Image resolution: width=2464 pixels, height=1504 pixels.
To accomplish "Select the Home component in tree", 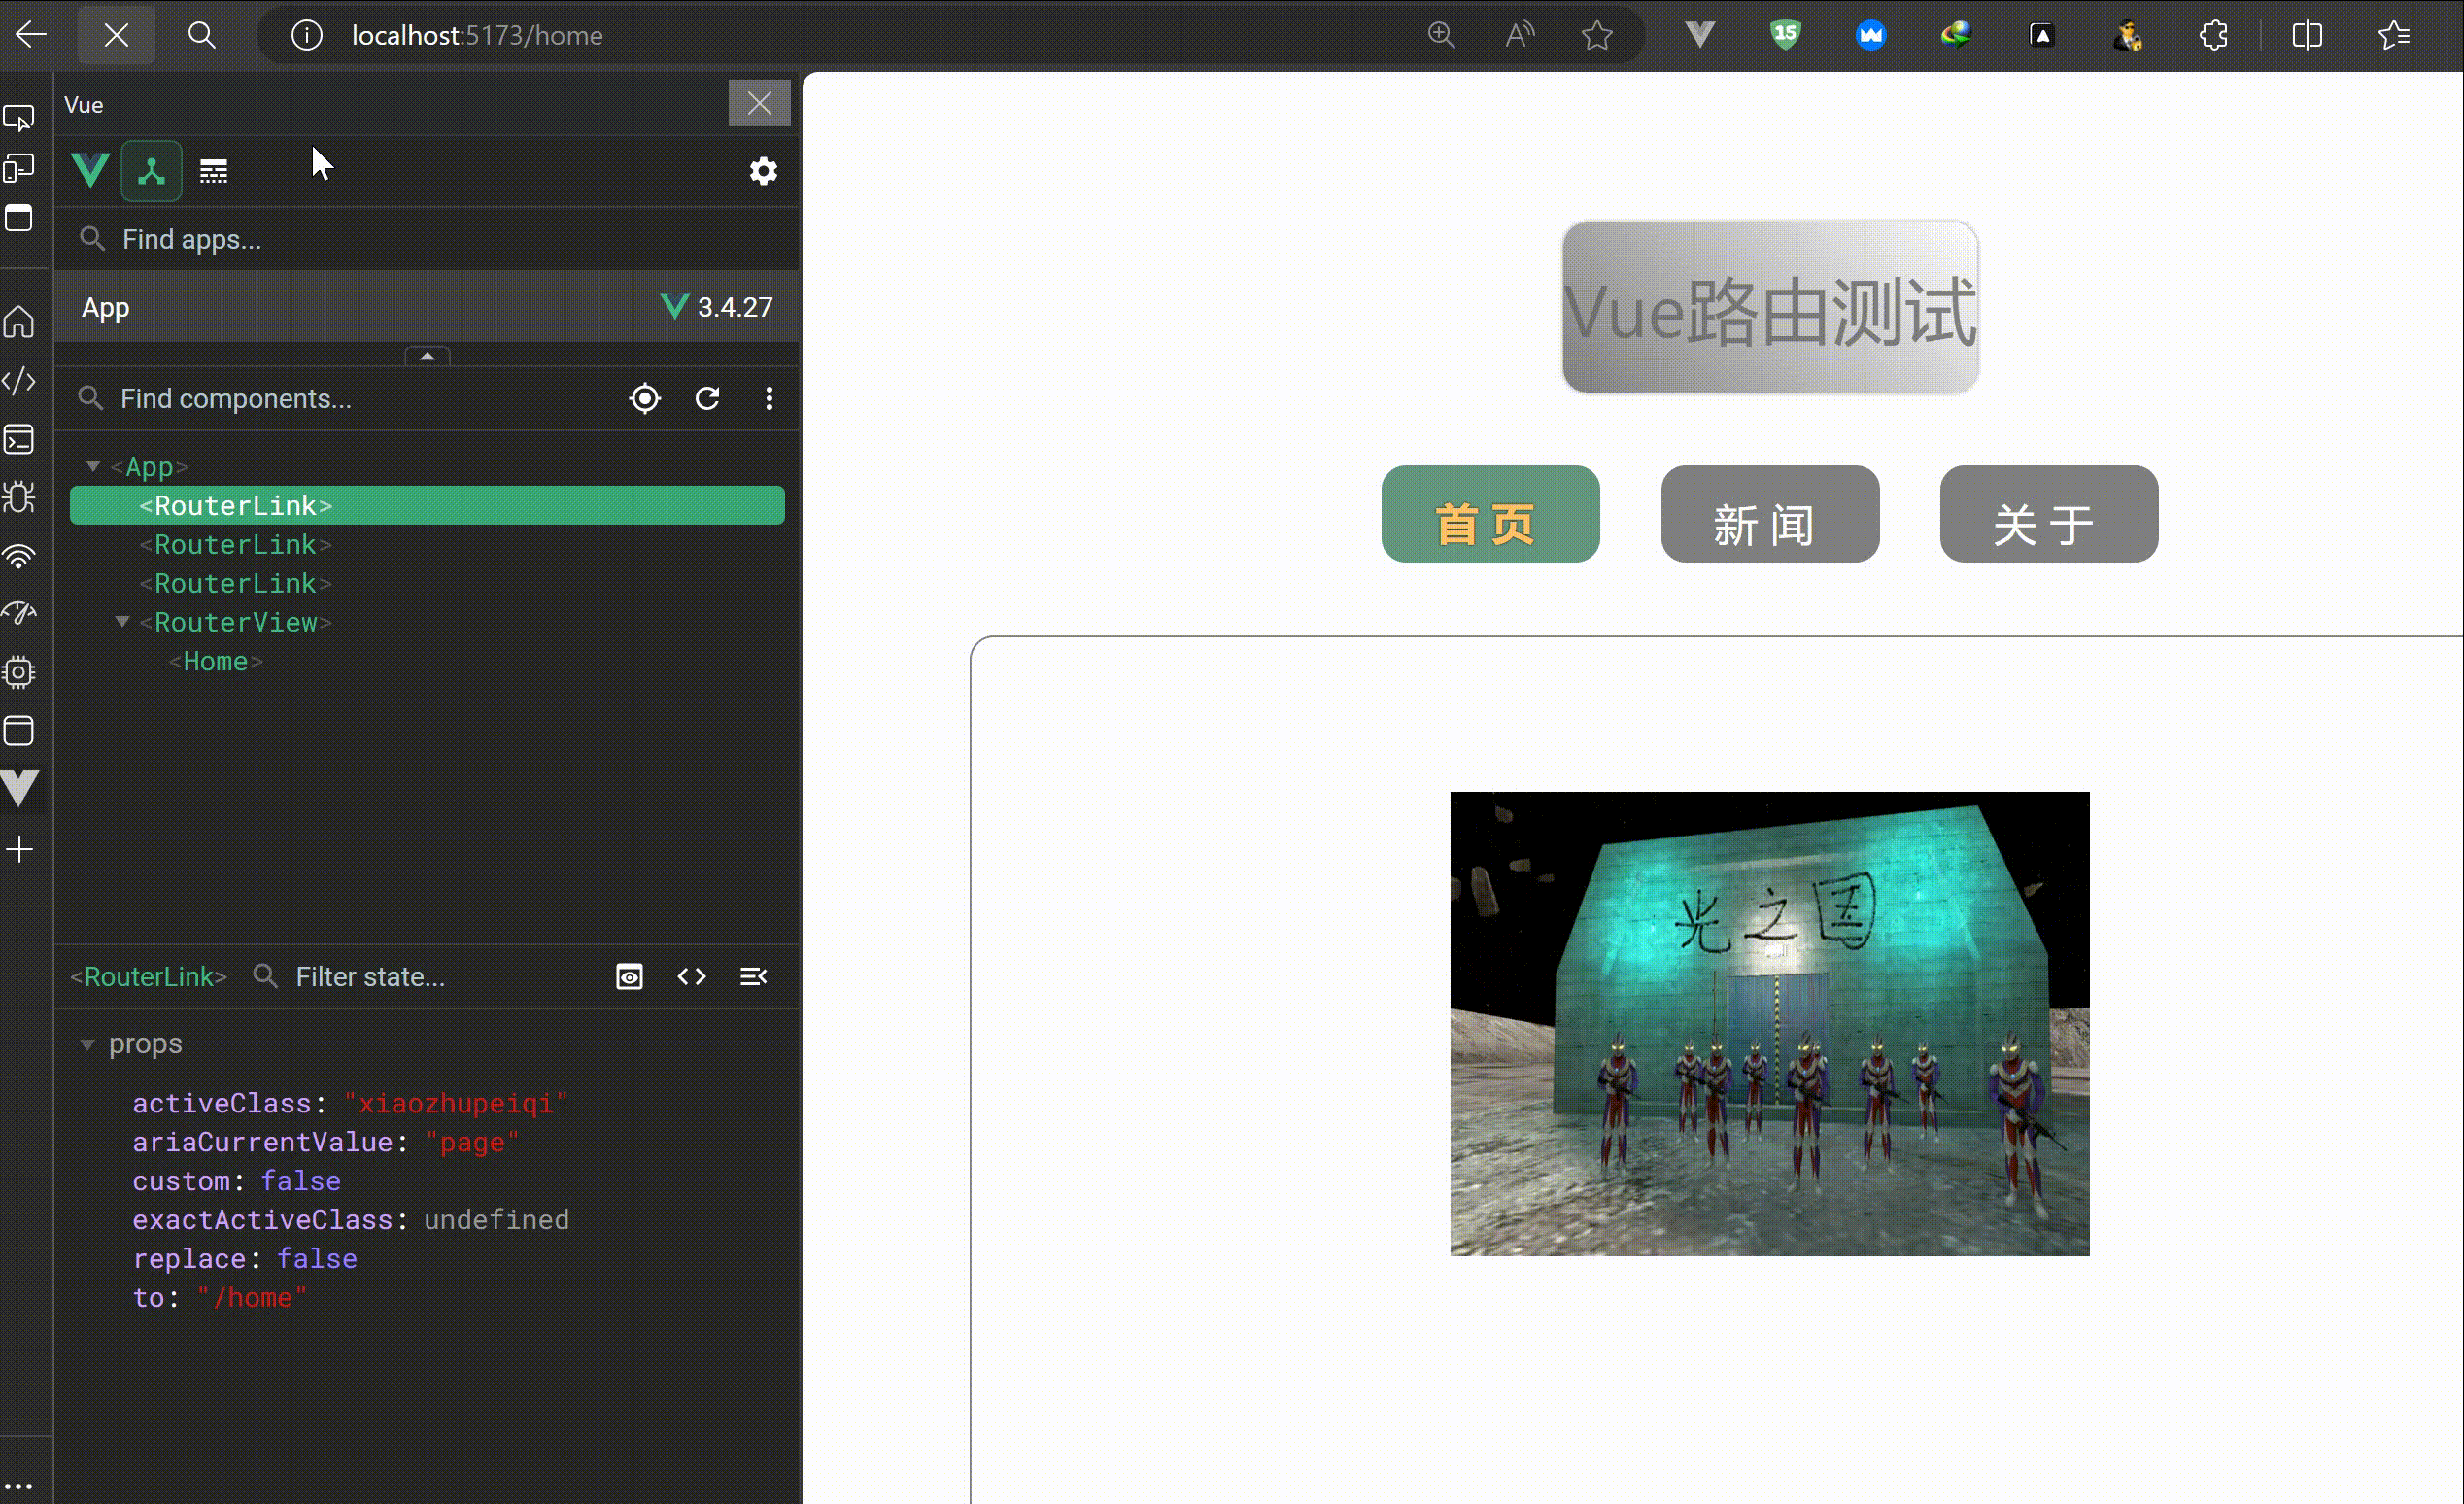I will 215,661.
